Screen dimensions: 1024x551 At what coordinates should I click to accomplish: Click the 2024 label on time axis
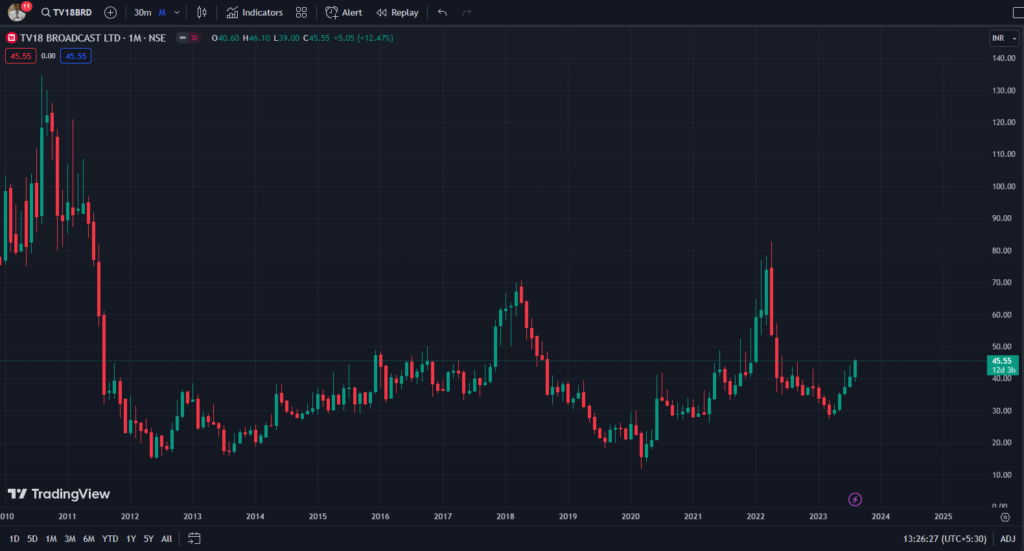click(x=880, y=516)
